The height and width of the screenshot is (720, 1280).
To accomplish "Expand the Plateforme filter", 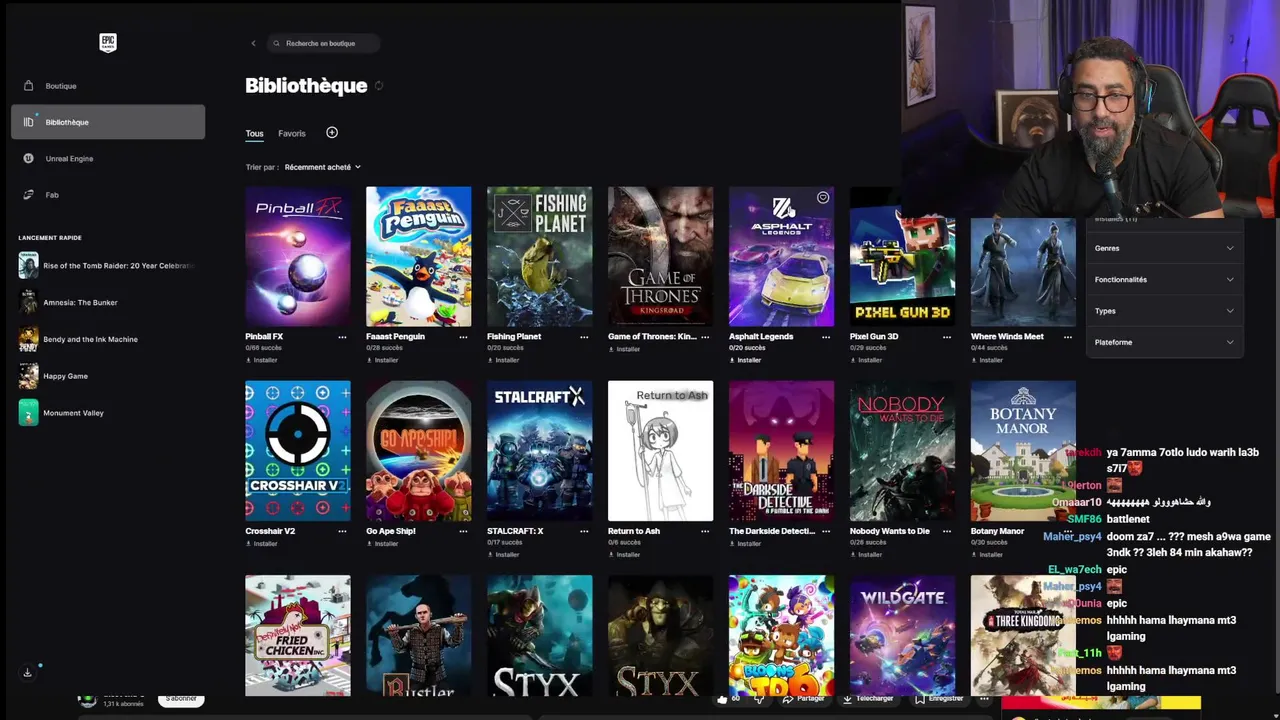I will (x=1164, y=342).
